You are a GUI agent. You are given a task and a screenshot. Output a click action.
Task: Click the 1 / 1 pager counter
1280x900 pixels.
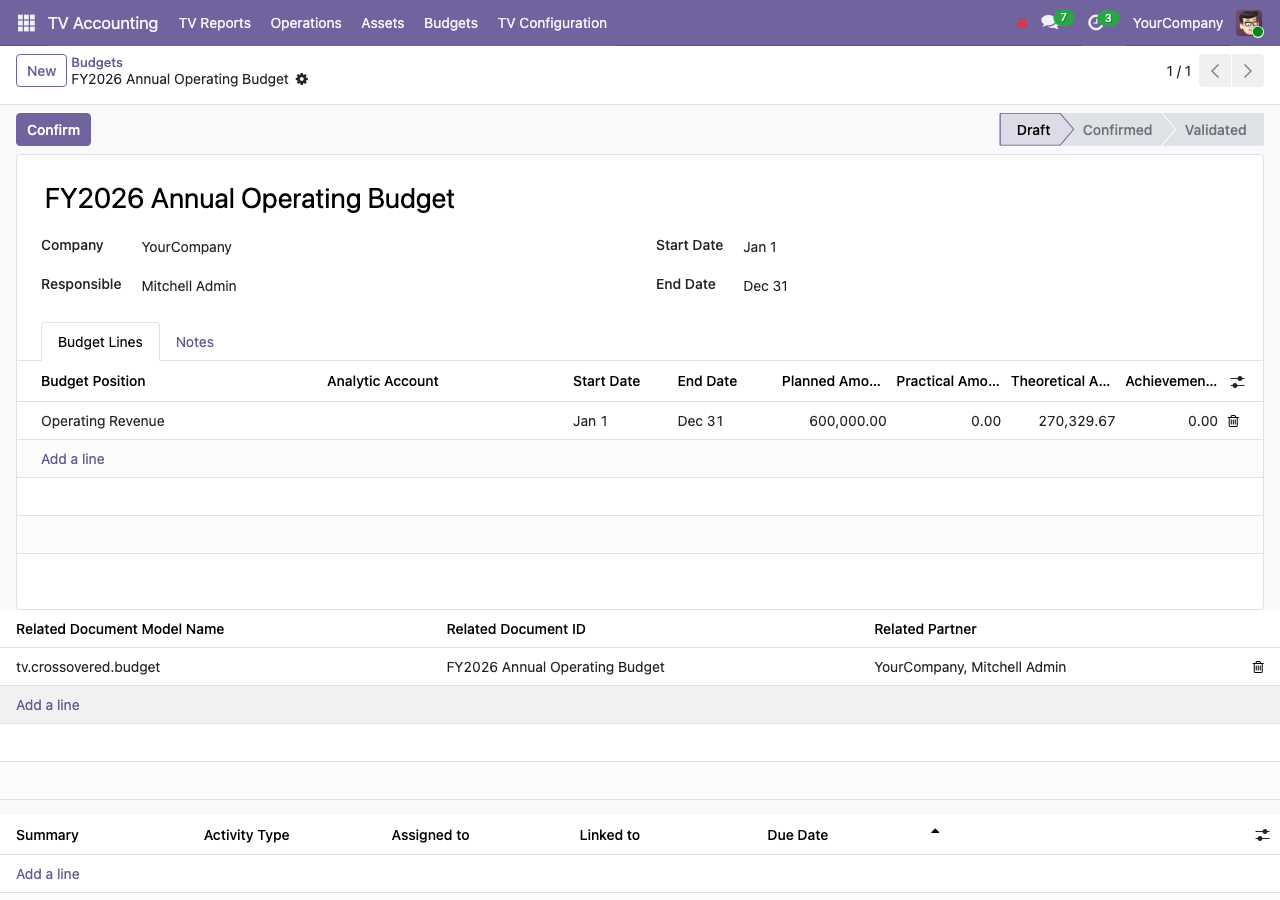click(1179, 71)
